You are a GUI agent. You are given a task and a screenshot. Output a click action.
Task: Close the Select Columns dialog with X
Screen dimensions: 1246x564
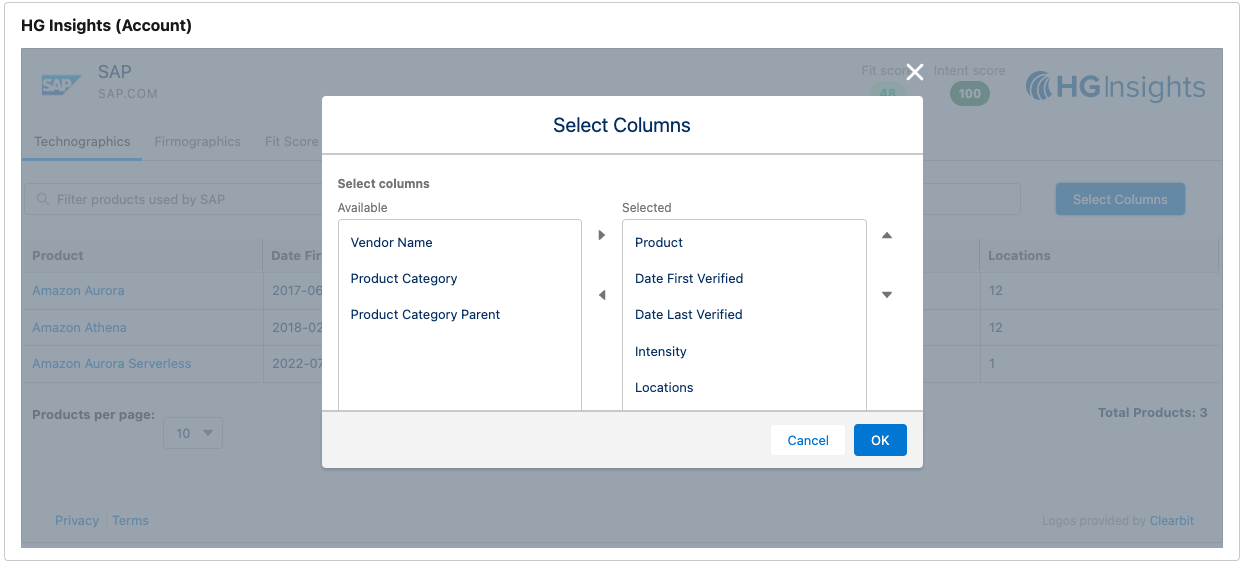click(914, 71)
